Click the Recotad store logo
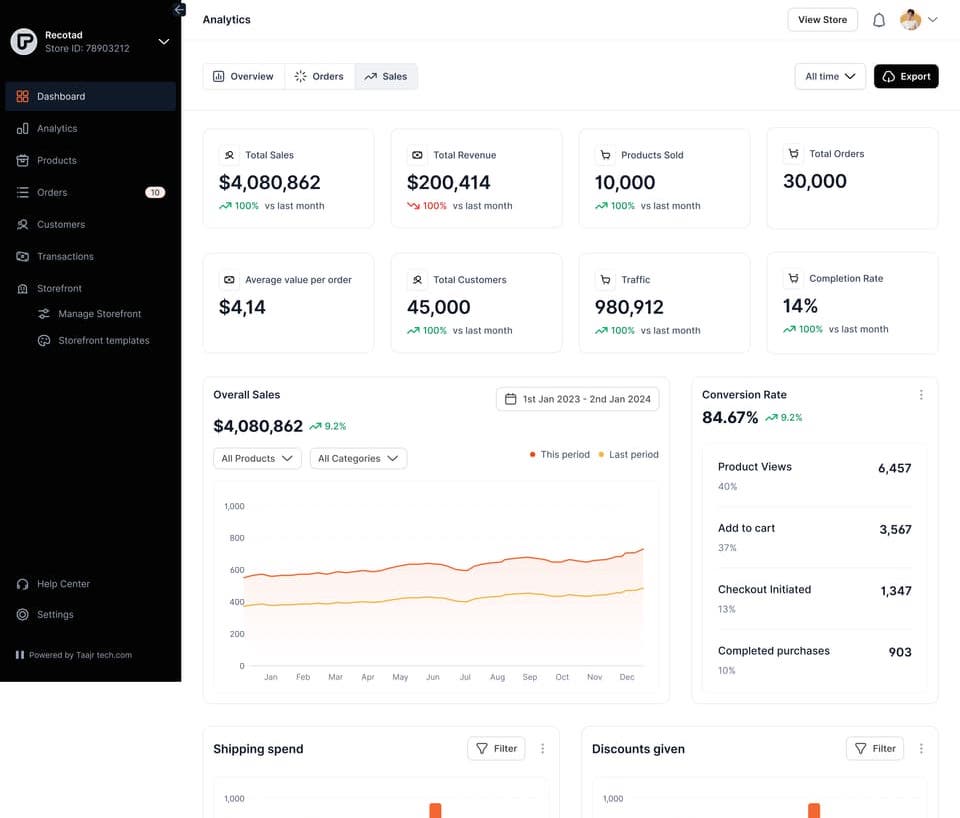 coord(24,42)
